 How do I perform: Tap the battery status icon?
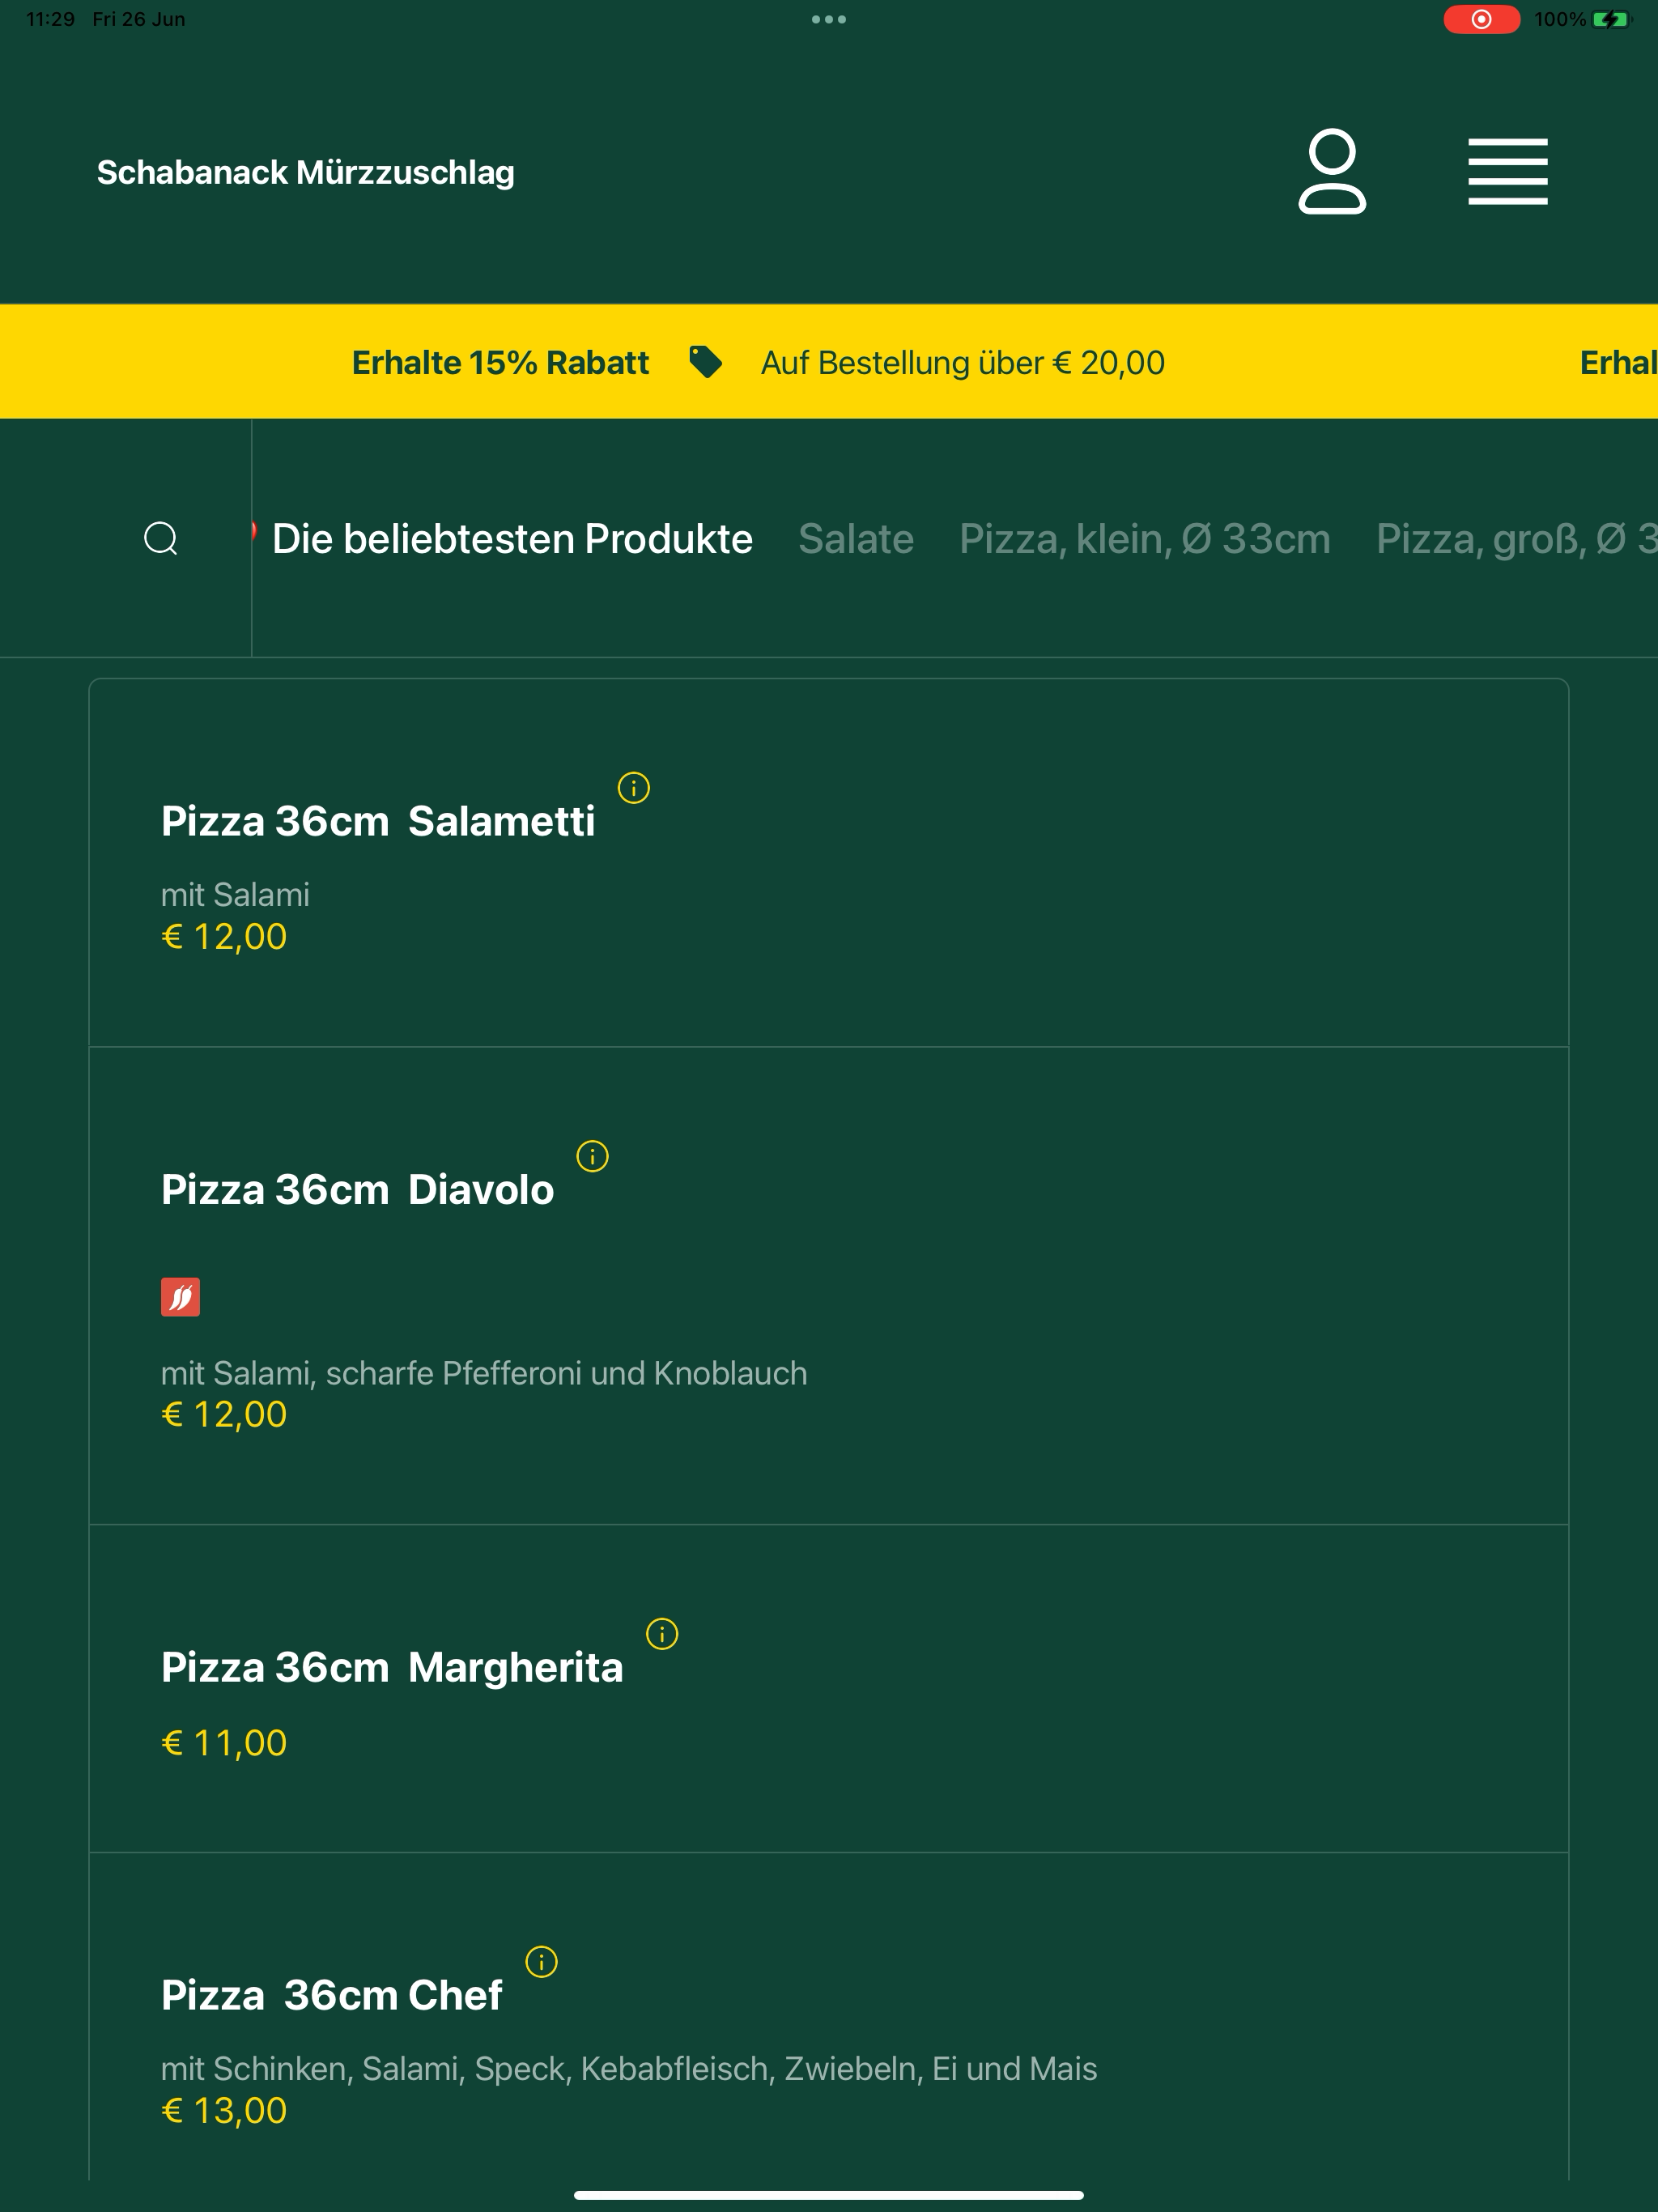point(1611,19)
